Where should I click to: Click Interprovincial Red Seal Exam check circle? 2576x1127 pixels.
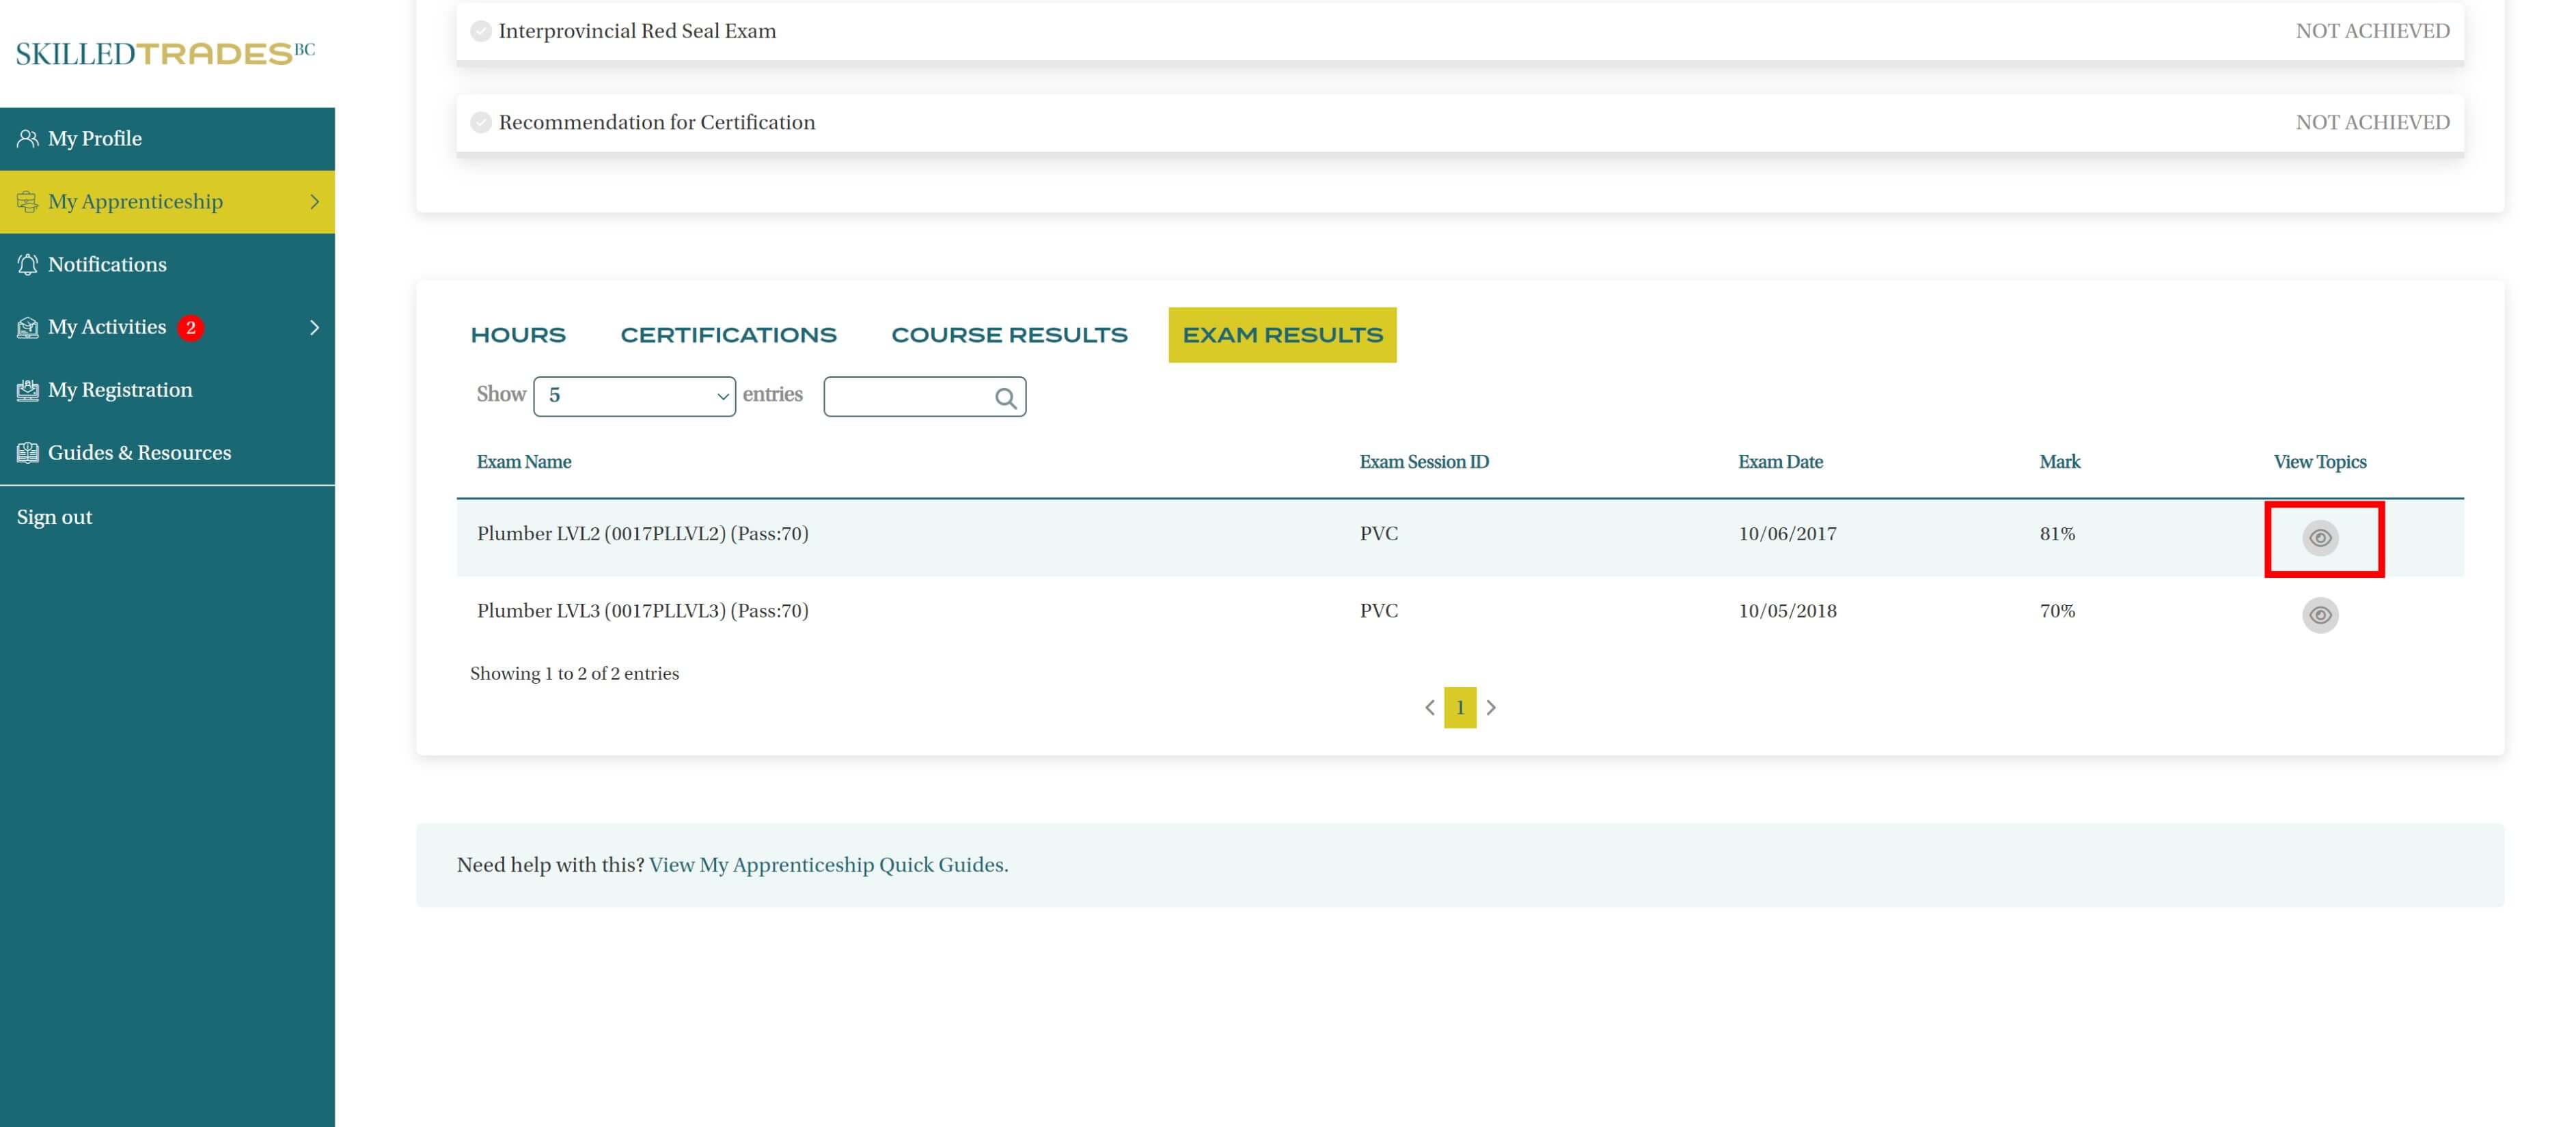click(x=481, y=31)
